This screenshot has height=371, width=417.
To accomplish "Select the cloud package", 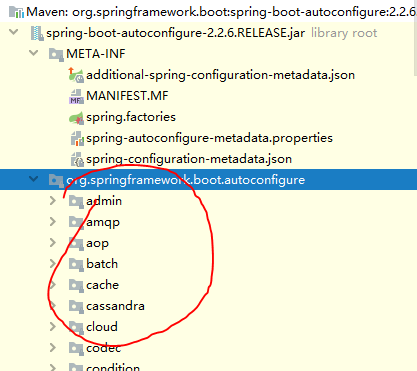I will point(102,327).
